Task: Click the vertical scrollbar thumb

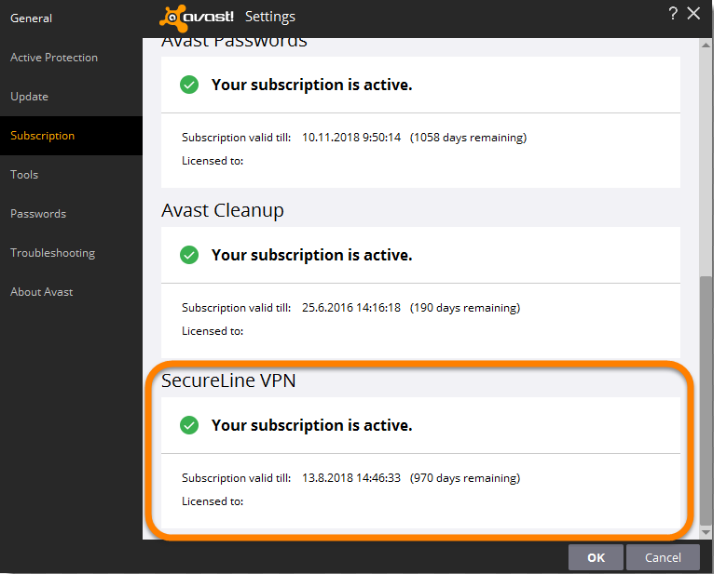Action: pos(705,401)
